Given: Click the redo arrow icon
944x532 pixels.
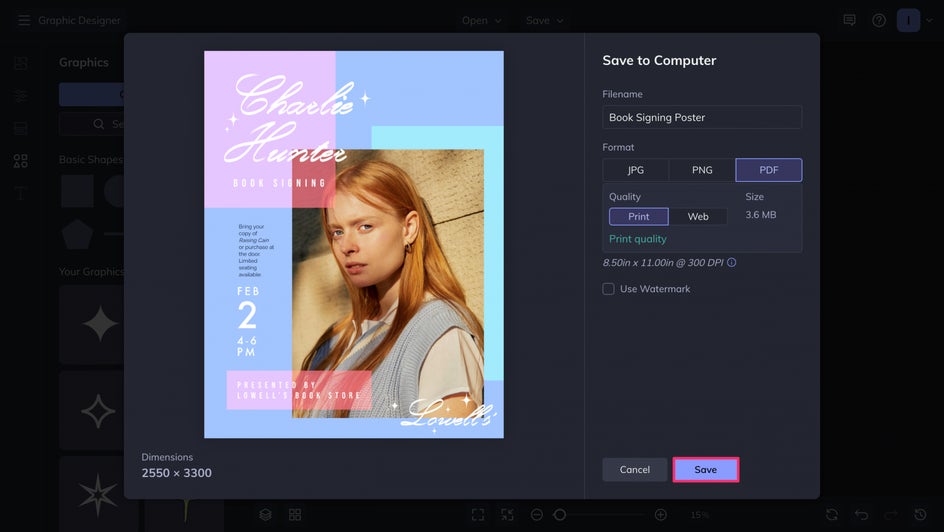Looking at the screenshot, I should [x=891, y=515].
